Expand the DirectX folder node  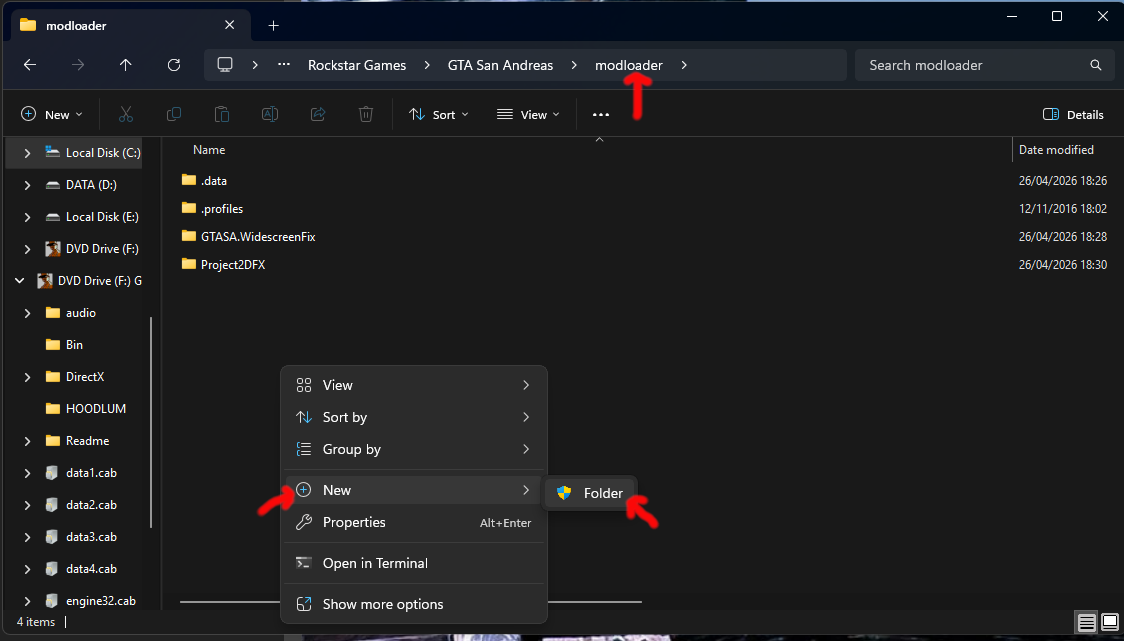[27, 377]
